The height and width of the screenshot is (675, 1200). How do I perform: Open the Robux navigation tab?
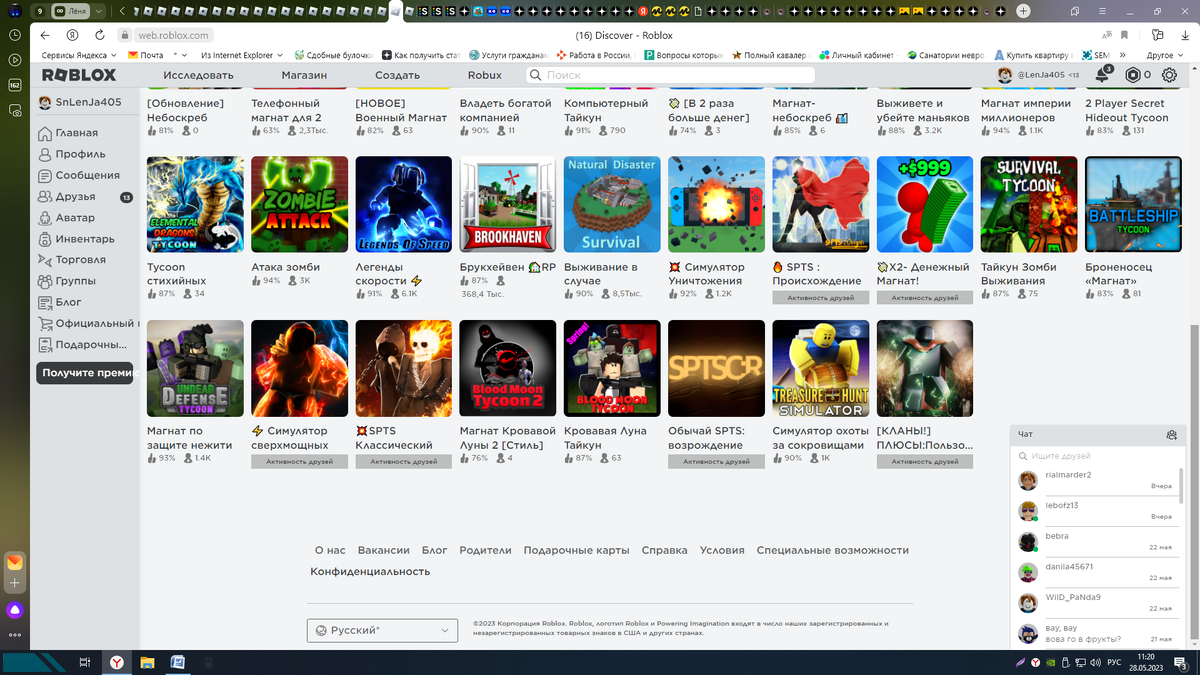[x=485, y=75]
